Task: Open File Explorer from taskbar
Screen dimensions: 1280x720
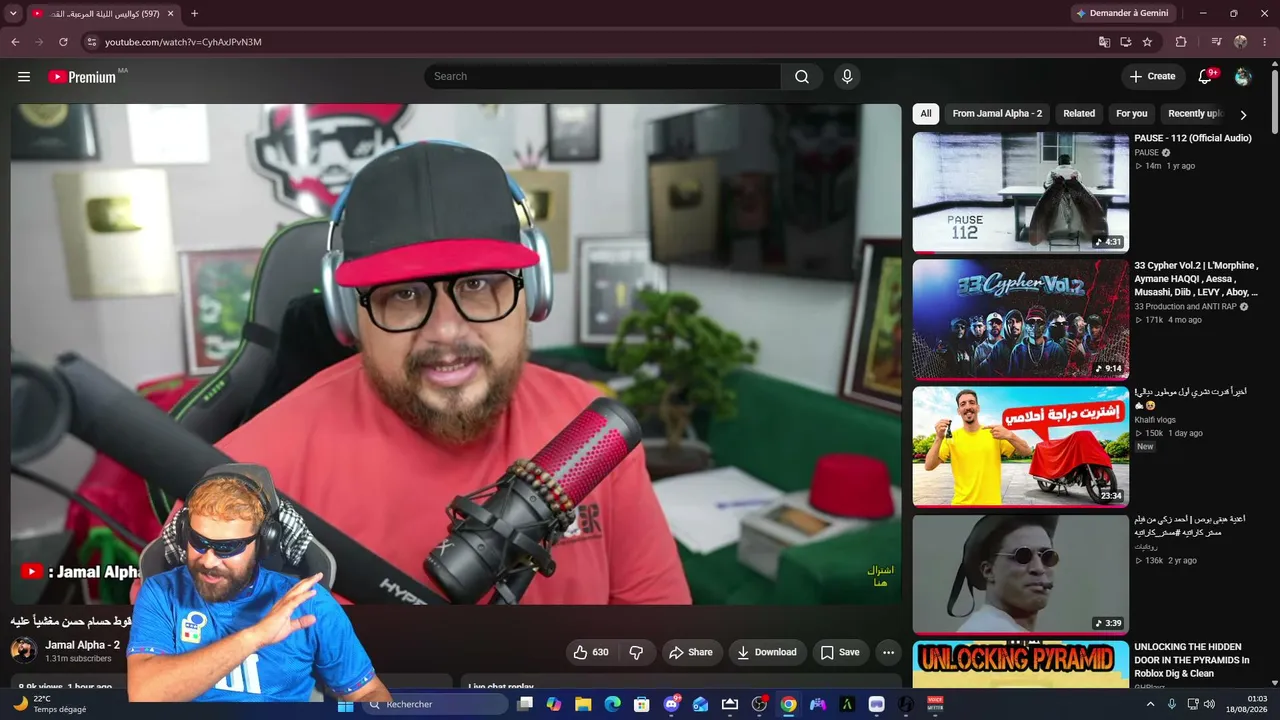Action: [x=583, y=705]
